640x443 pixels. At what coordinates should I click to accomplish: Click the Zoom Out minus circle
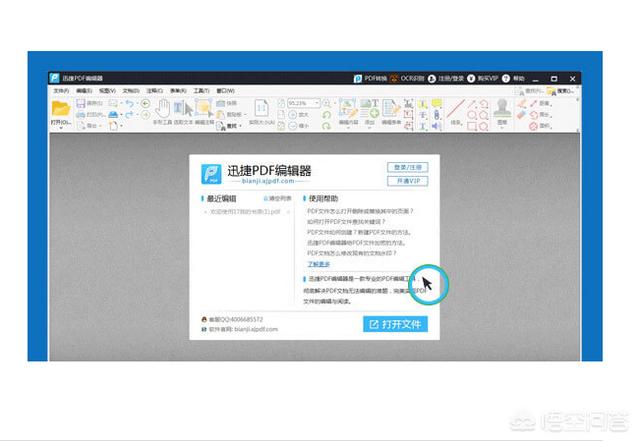pyautogui.click(x=293, y=126)
